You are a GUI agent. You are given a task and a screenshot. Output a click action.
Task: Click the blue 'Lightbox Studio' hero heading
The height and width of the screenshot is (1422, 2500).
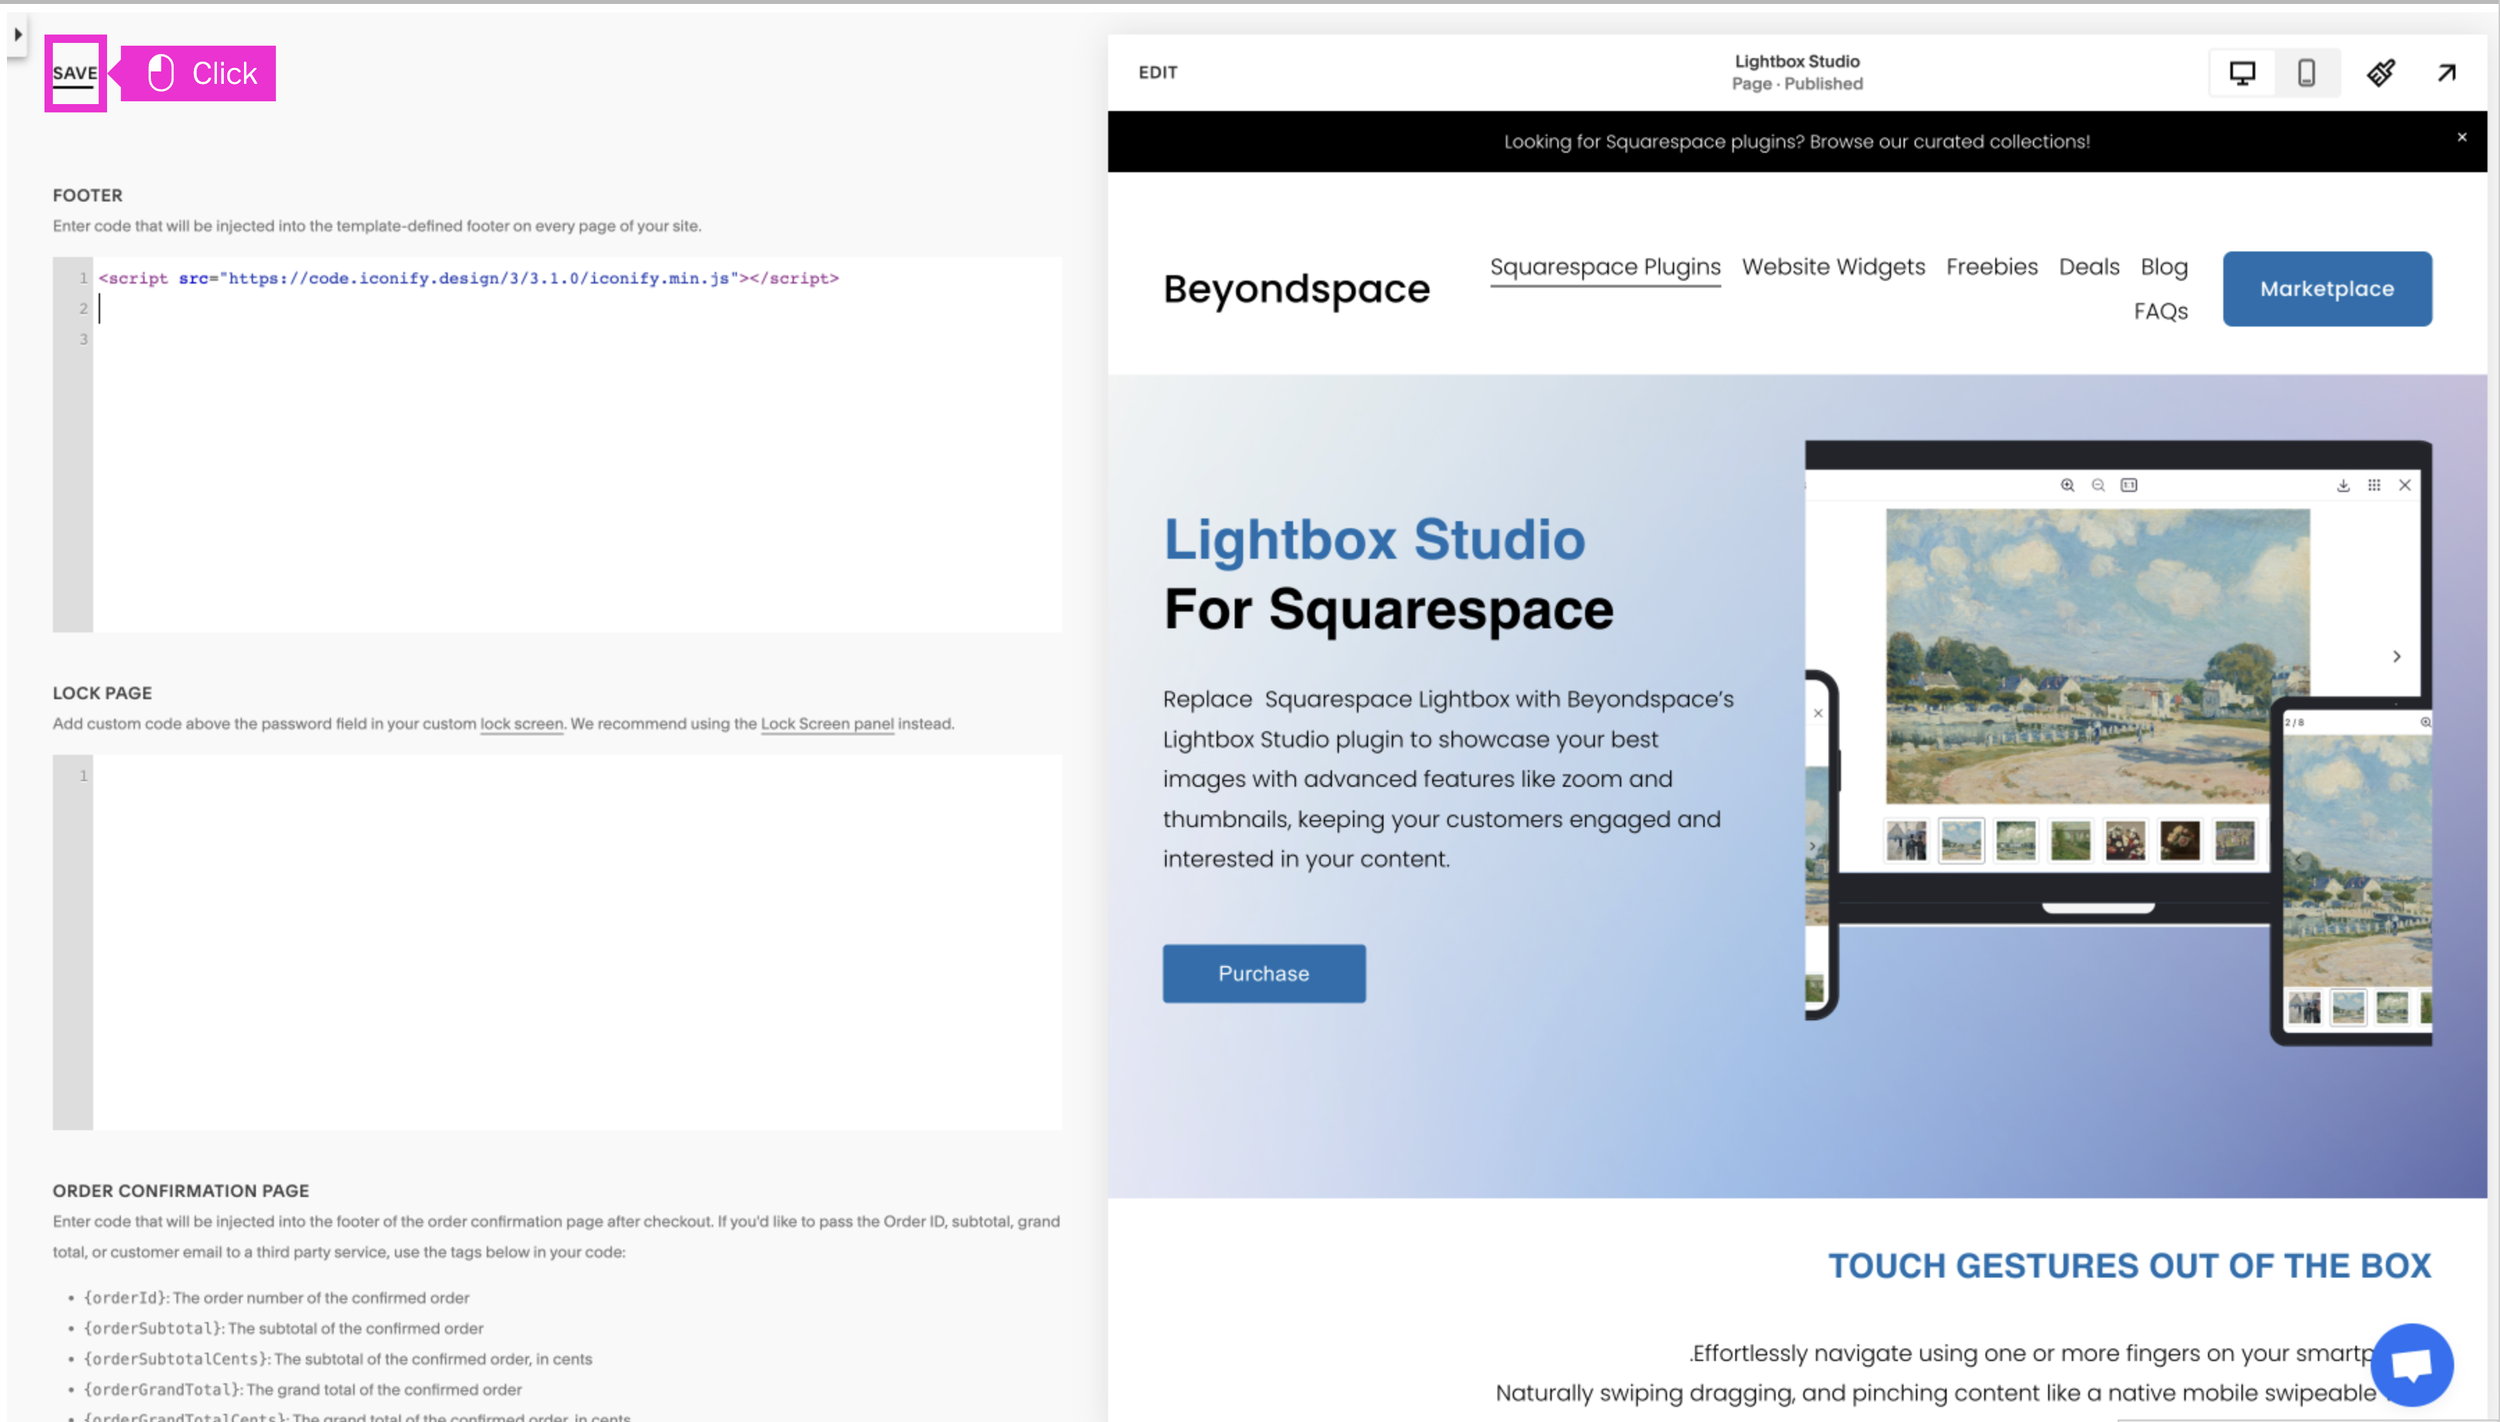tap(1374, 540)
